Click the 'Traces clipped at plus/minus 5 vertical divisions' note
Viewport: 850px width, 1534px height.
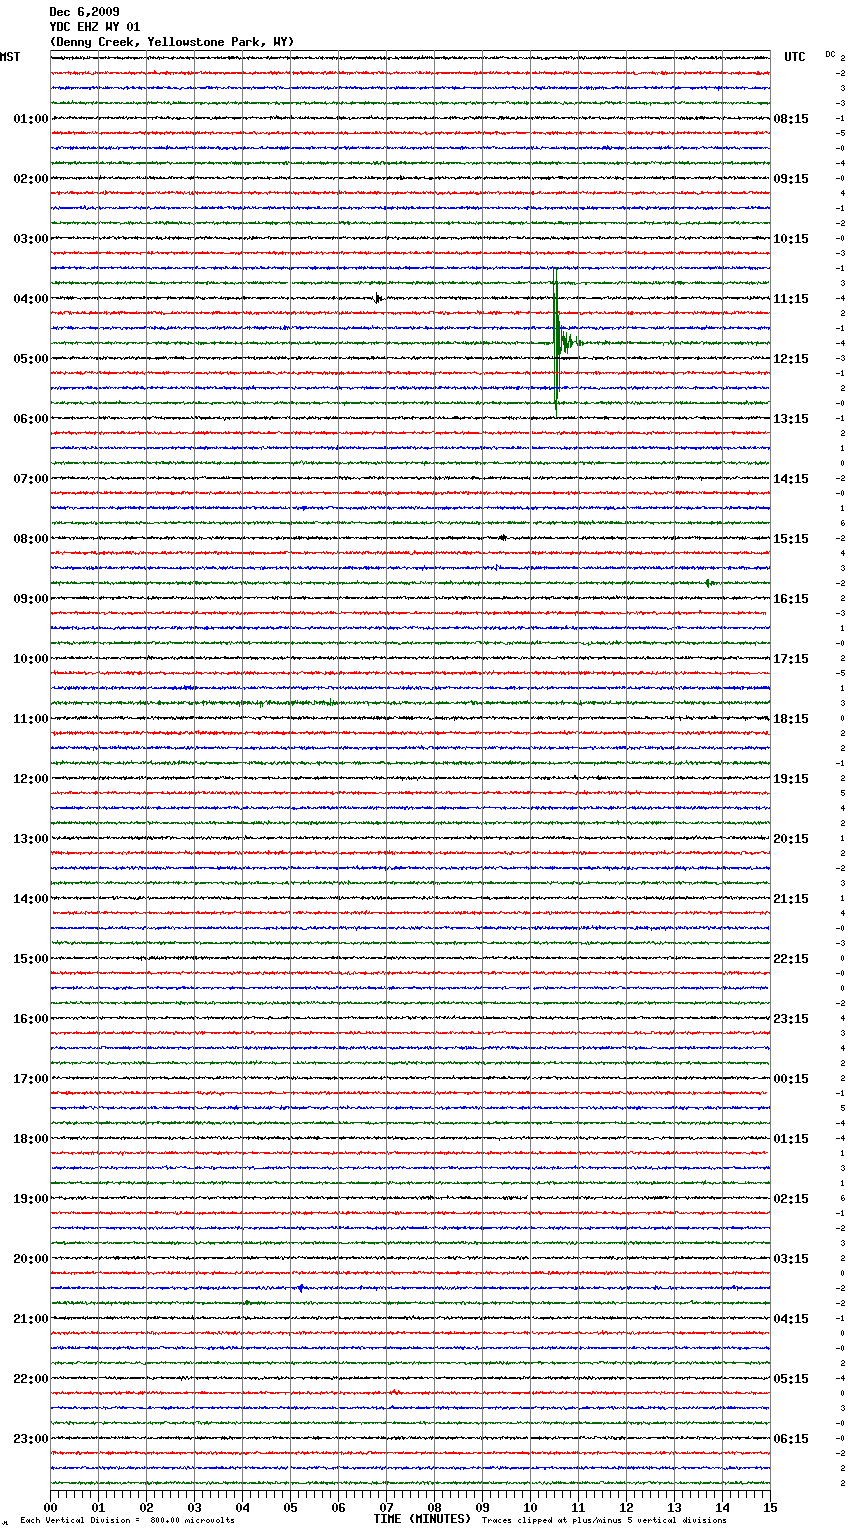click(x=604, y=1520)
